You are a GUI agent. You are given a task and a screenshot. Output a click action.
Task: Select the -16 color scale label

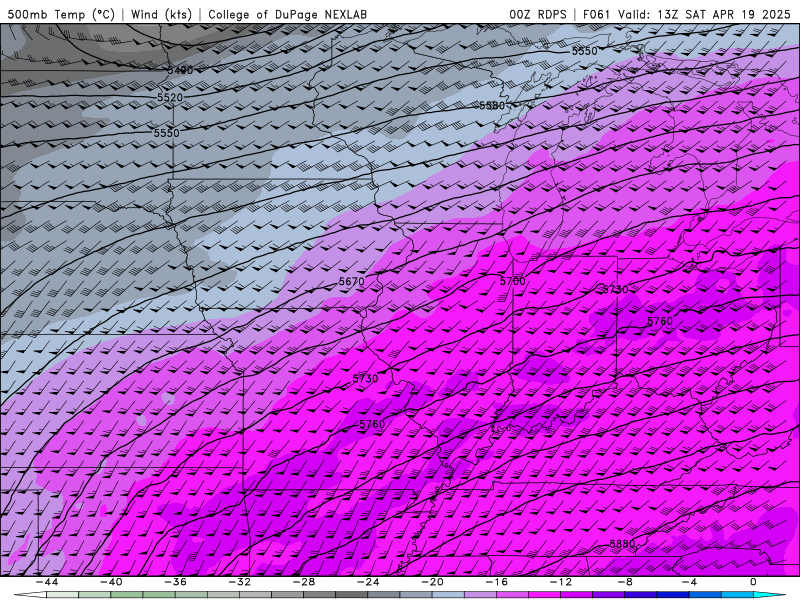(x=496, y=582)
